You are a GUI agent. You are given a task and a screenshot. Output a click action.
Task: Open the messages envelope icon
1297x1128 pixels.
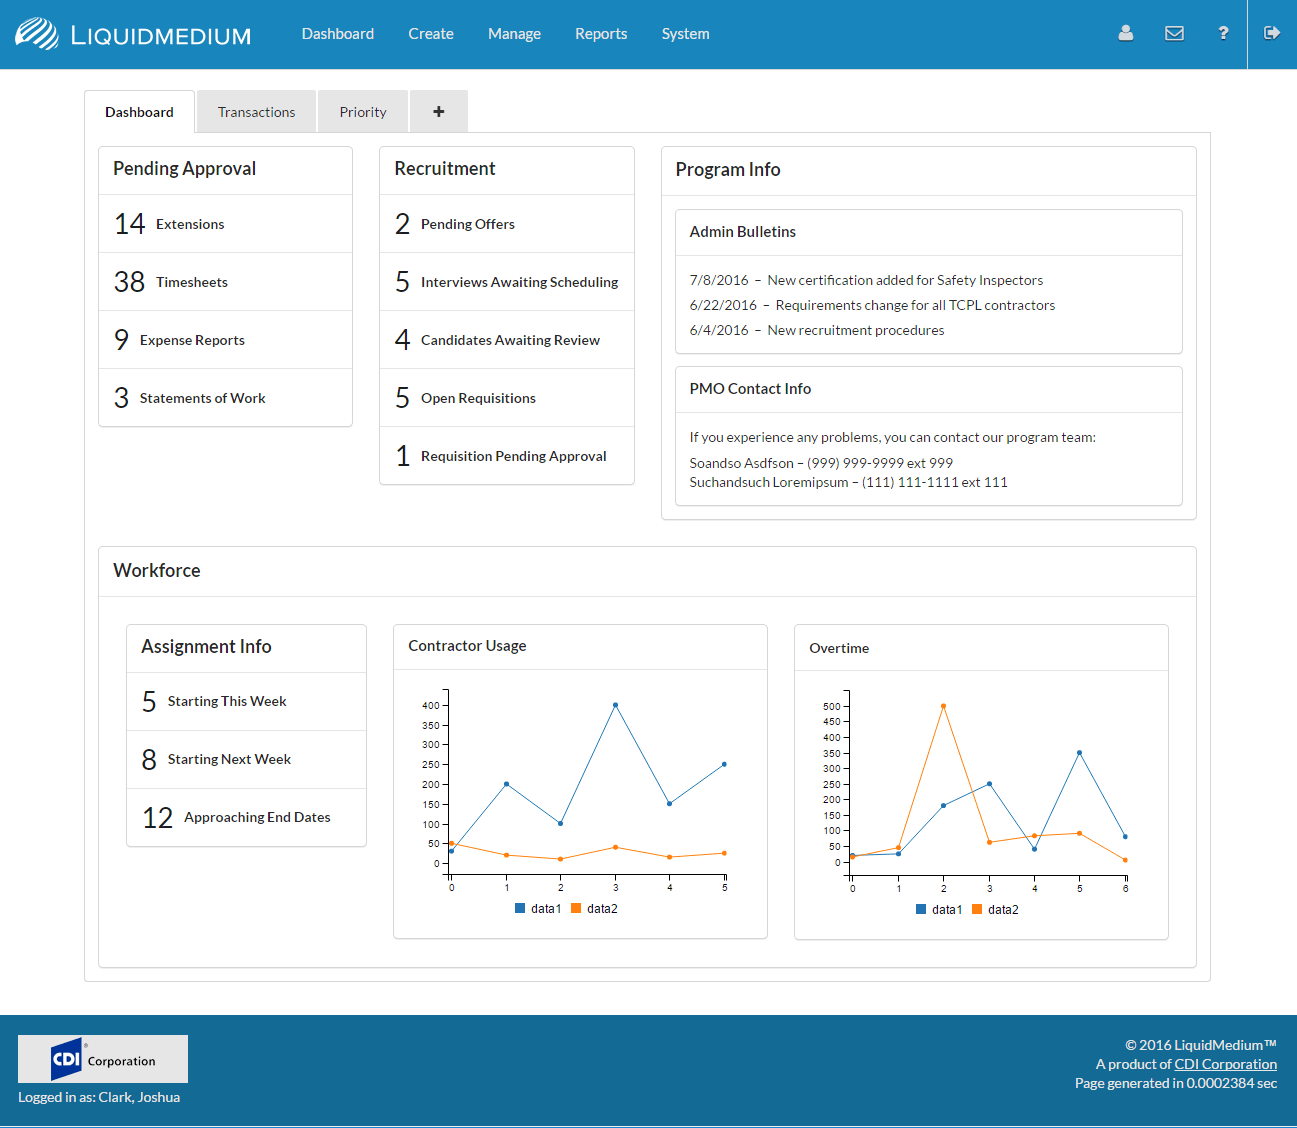(1174, 33)
